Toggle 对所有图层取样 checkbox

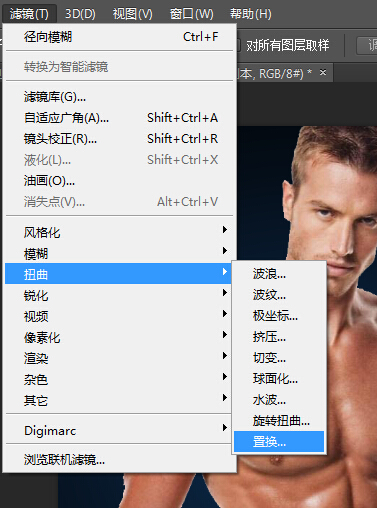[238, 45]
